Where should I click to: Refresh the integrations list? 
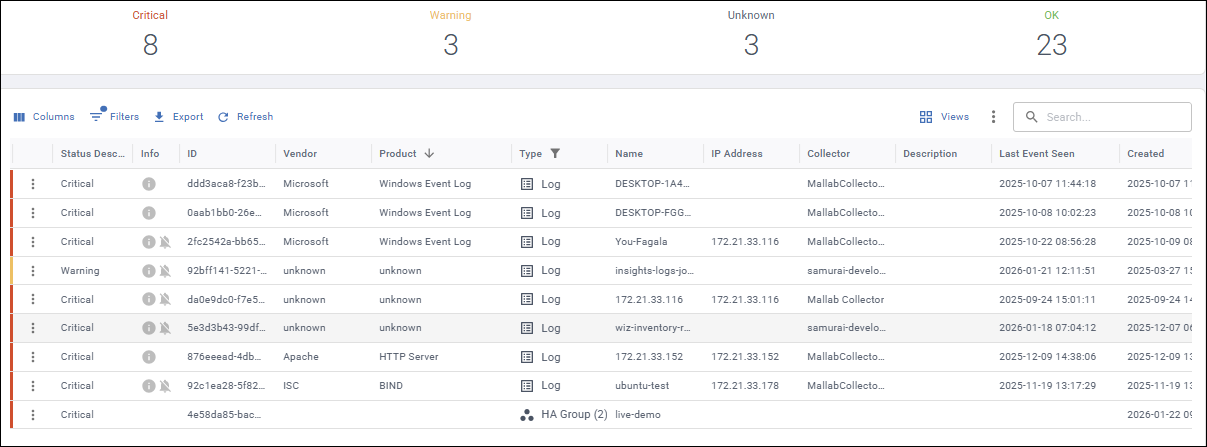[245, 117]
